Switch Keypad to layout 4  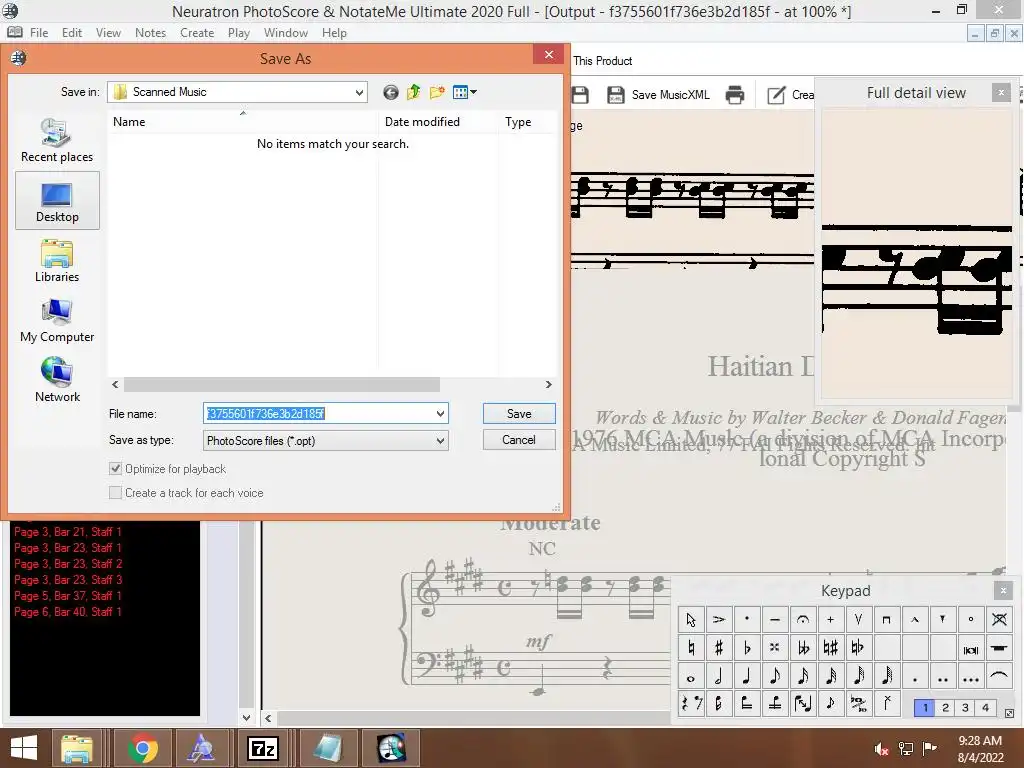click(x=985, y=707)
